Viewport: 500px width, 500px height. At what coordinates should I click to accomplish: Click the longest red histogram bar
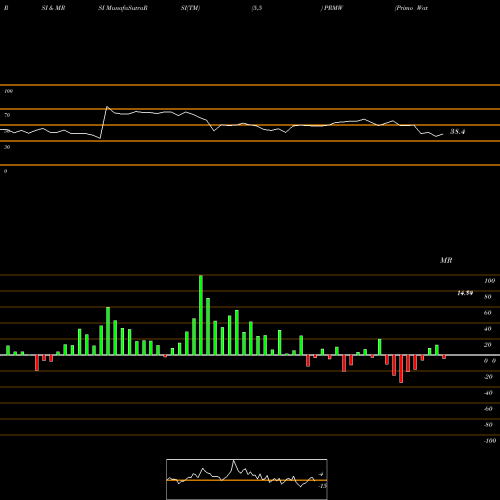pyautogui.click(x=401, y=369)
